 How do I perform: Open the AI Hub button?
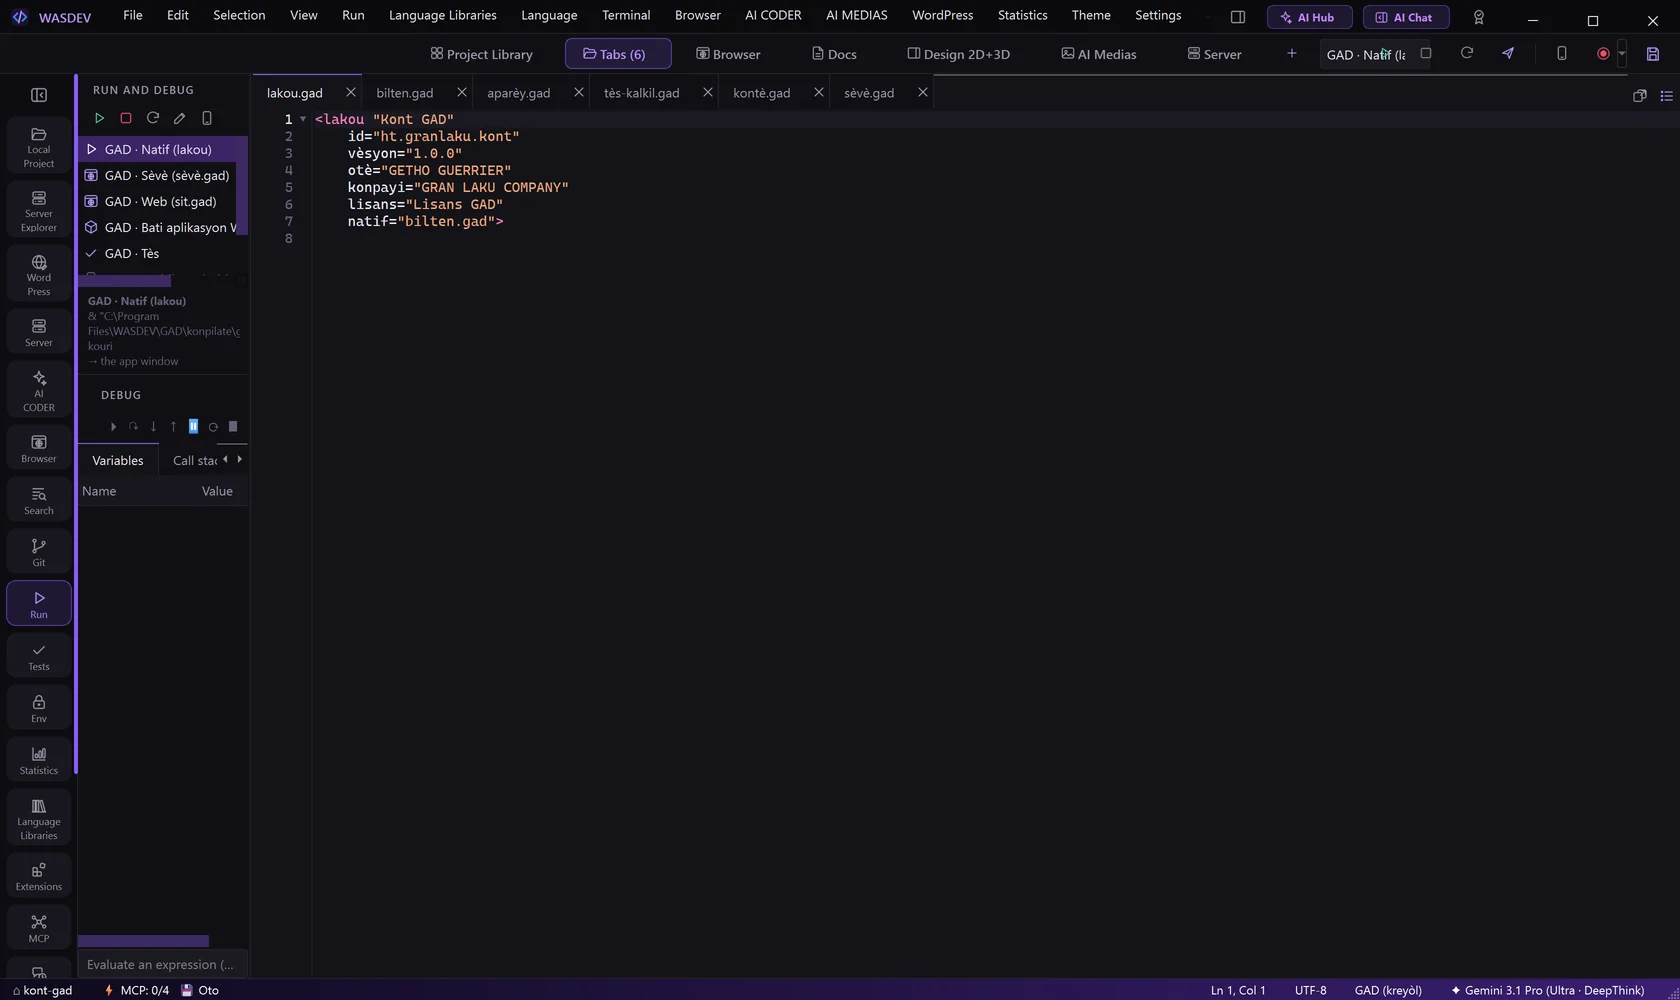coord(1309,17)
